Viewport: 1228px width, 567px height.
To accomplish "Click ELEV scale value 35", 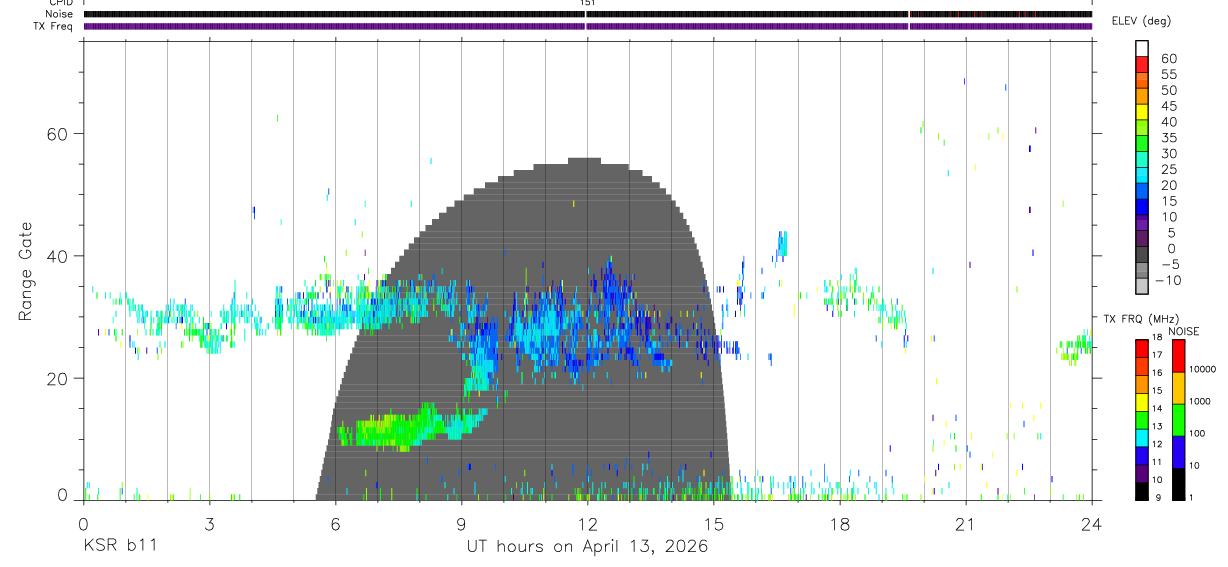I will pos(1167,138).
